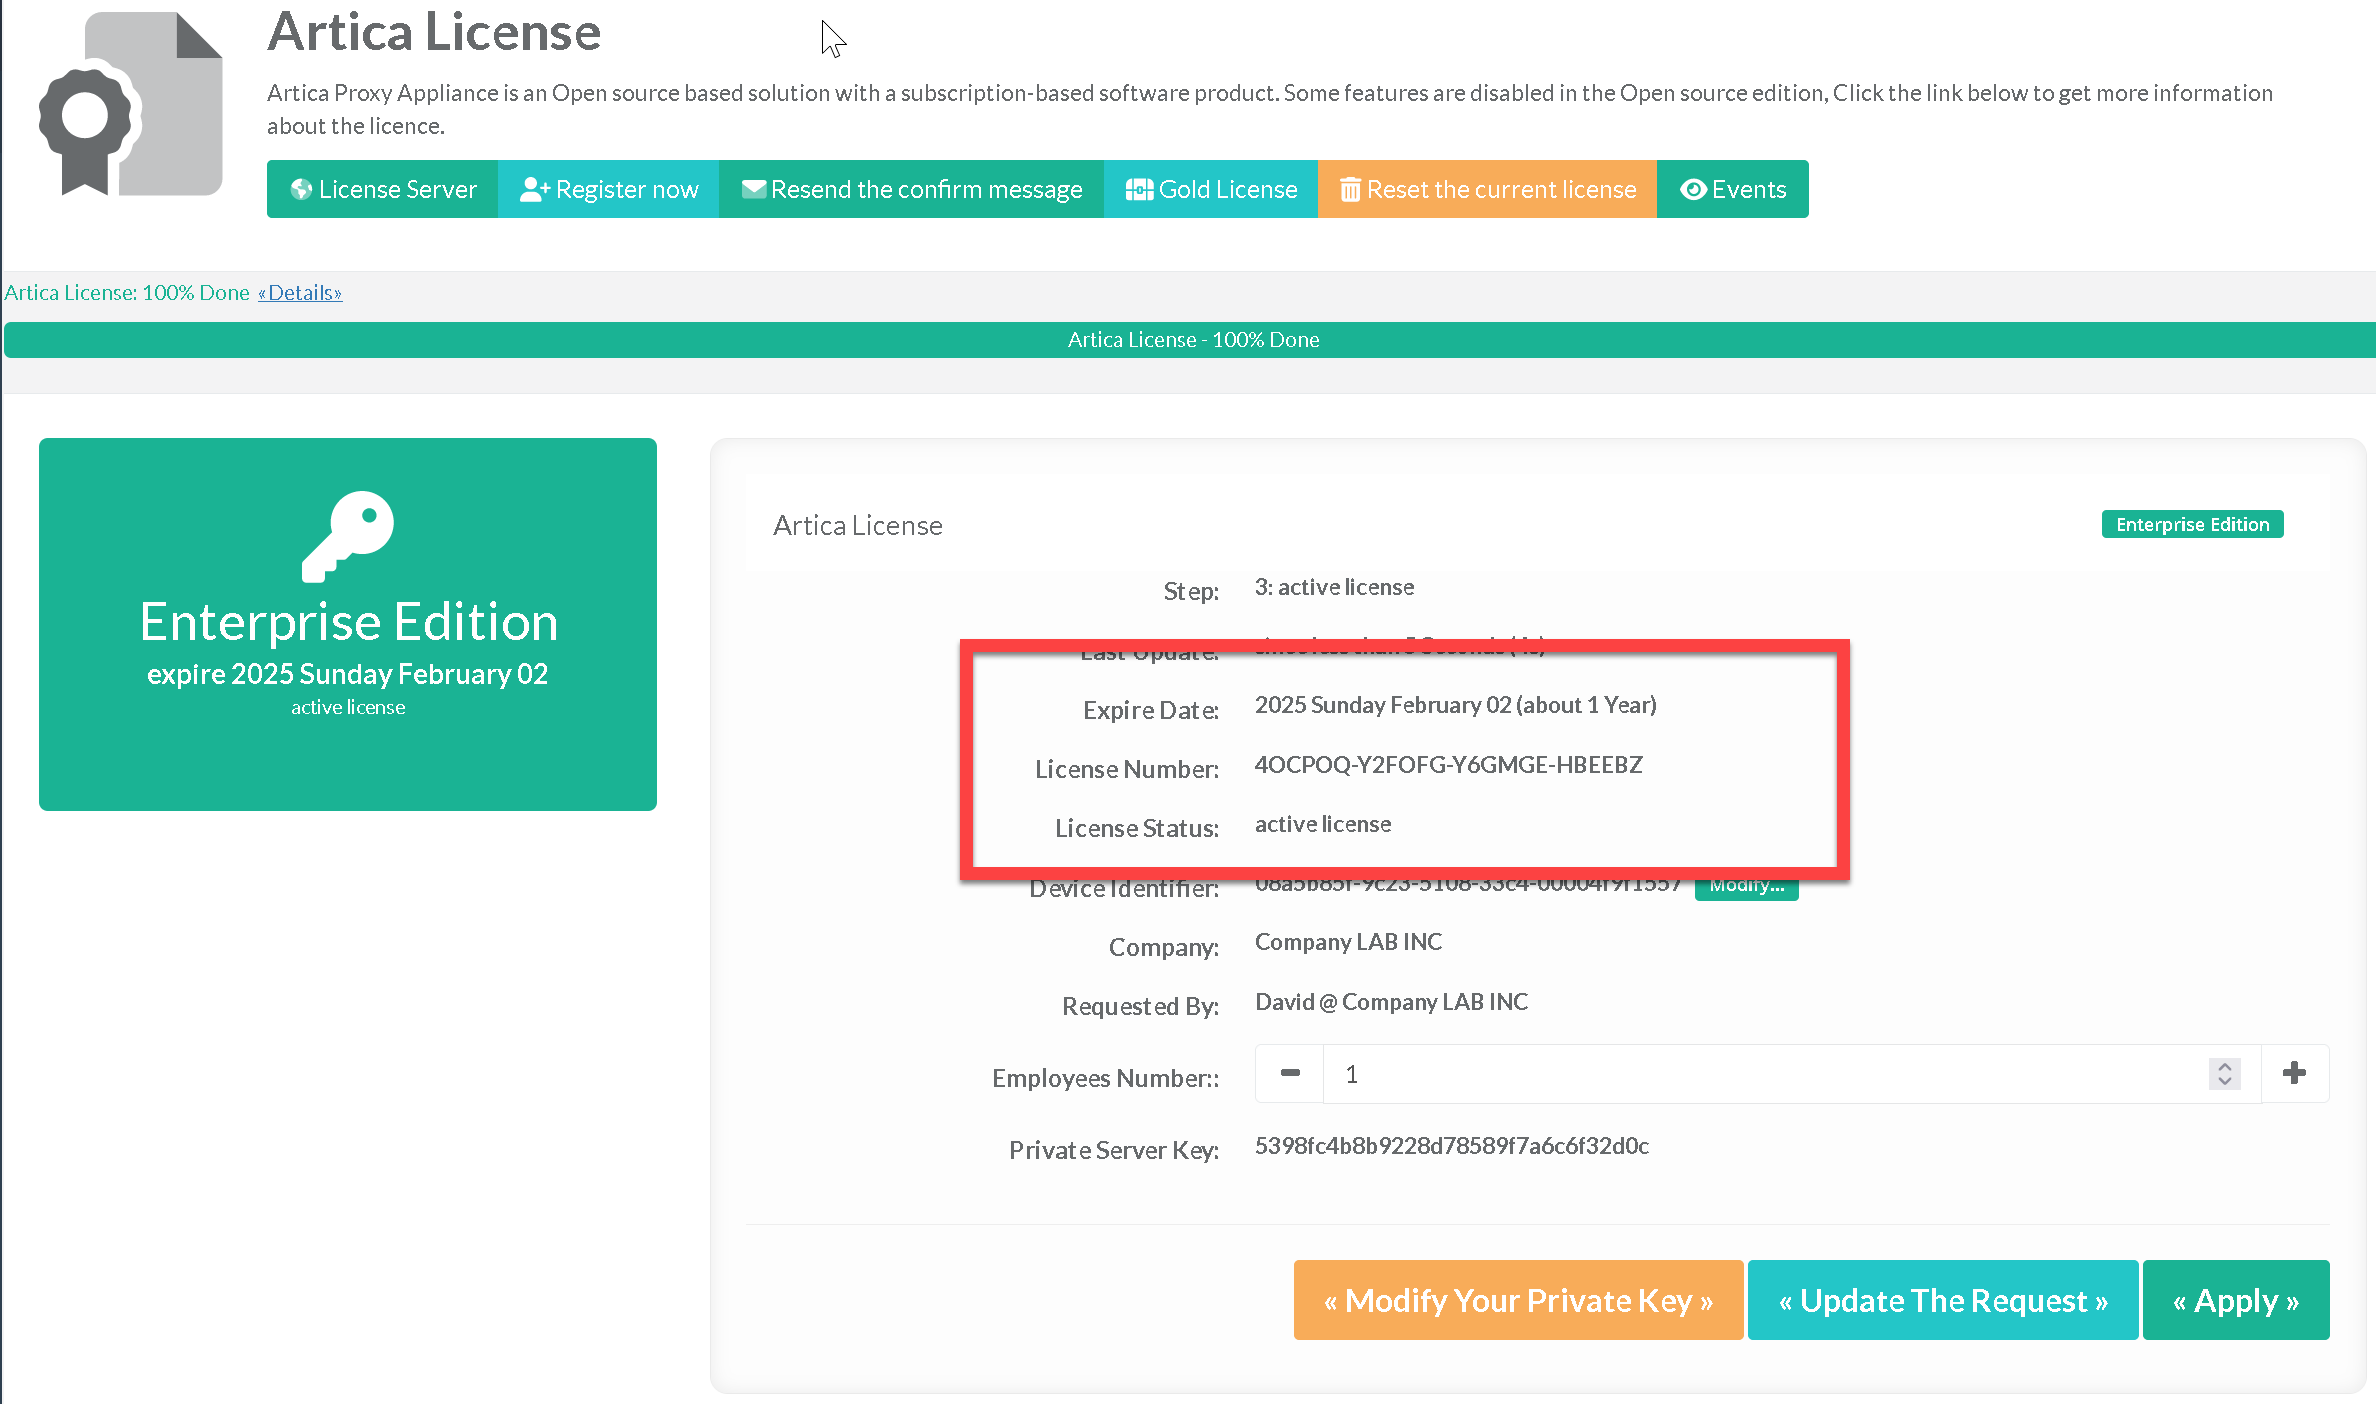Open the «Details» link
Viewport: 2376px width, 1404px height.
300,293
